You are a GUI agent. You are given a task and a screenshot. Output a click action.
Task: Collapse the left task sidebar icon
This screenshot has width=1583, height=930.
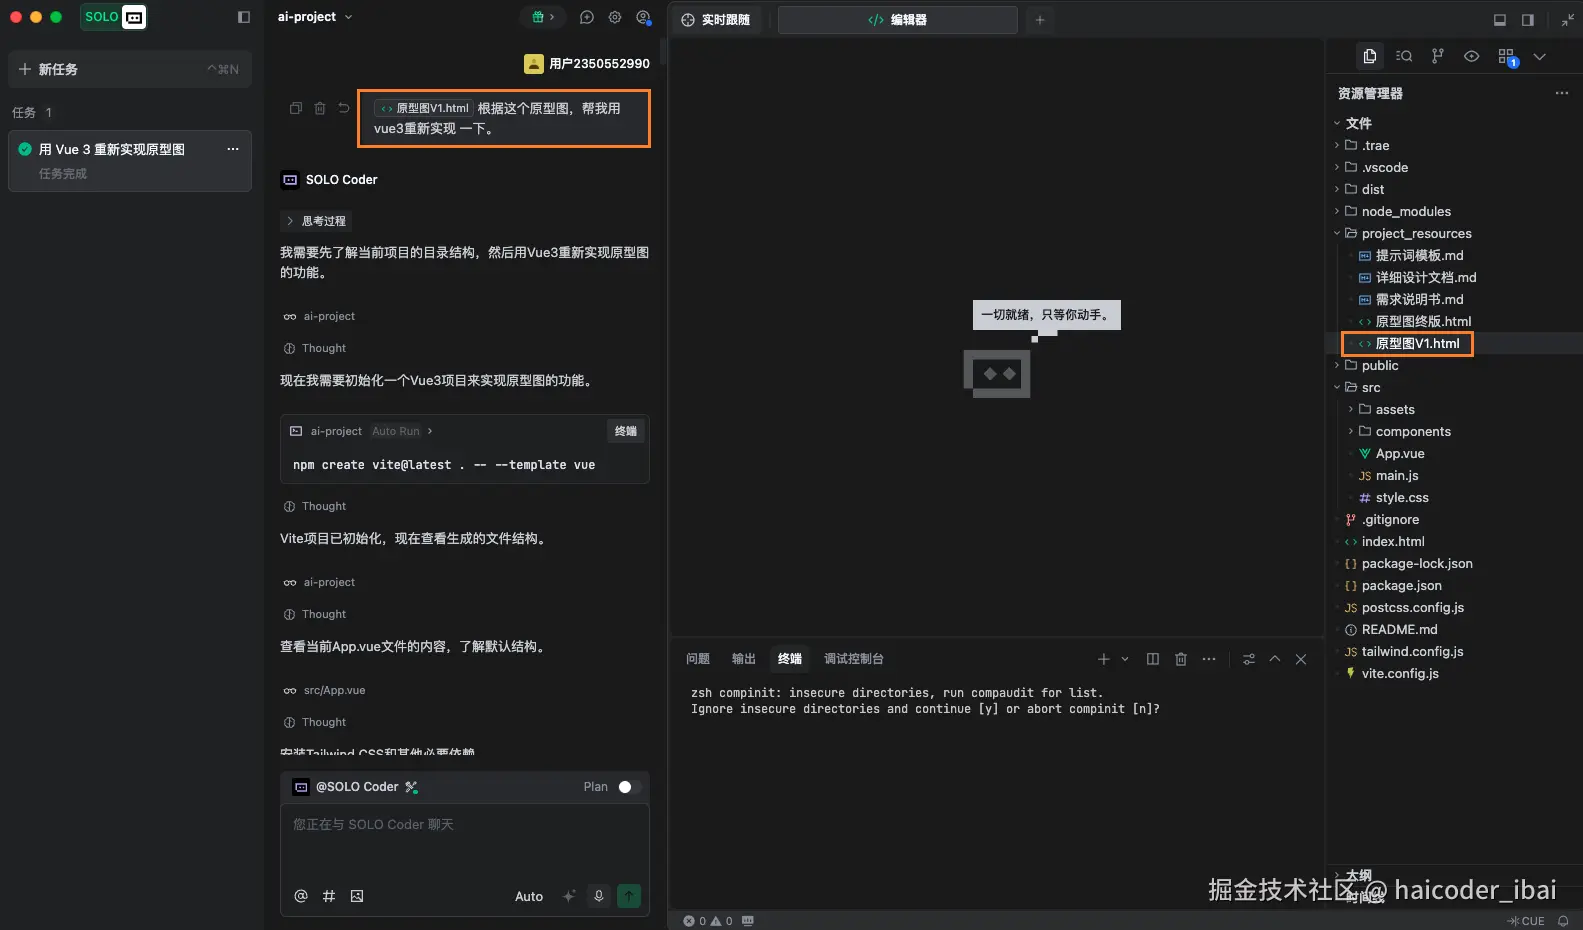click(244, 17)
